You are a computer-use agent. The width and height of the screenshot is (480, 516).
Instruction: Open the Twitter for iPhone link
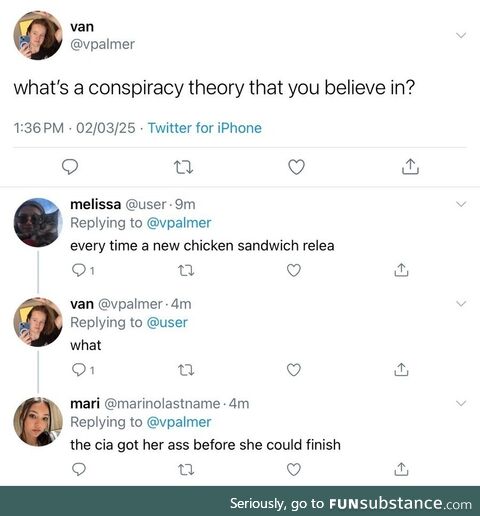click(205, 128)
